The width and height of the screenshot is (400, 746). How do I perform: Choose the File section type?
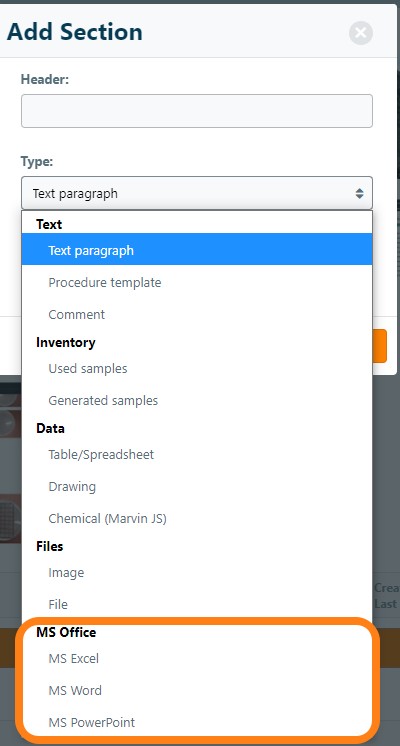(197, 604)
